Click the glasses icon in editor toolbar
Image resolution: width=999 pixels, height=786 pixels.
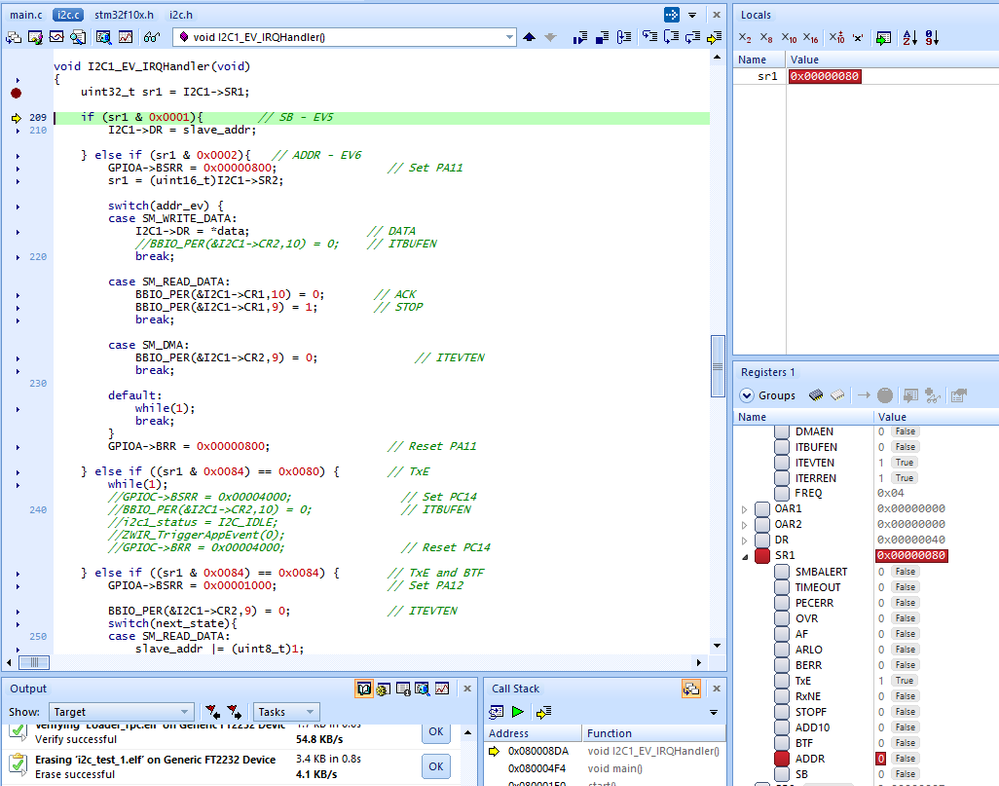coord(151,37)
